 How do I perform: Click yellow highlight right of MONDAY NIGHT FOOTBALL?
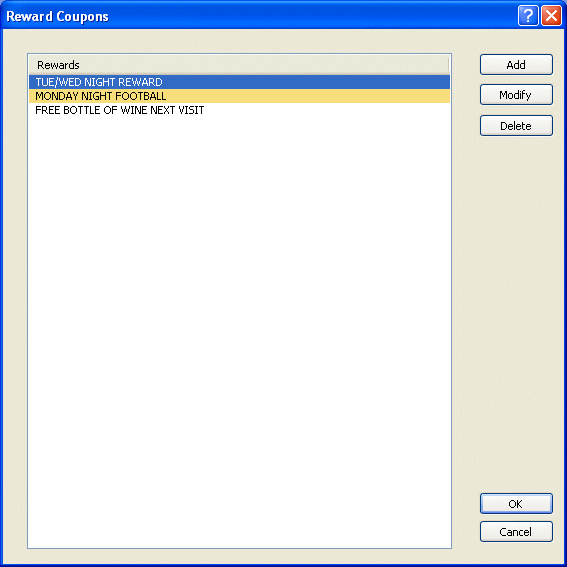308,96
